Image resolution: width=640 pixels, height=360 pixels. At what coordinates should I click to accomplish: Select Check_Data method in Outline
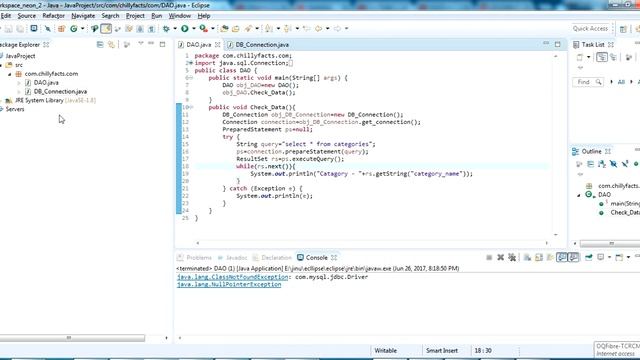coord(625,213)
